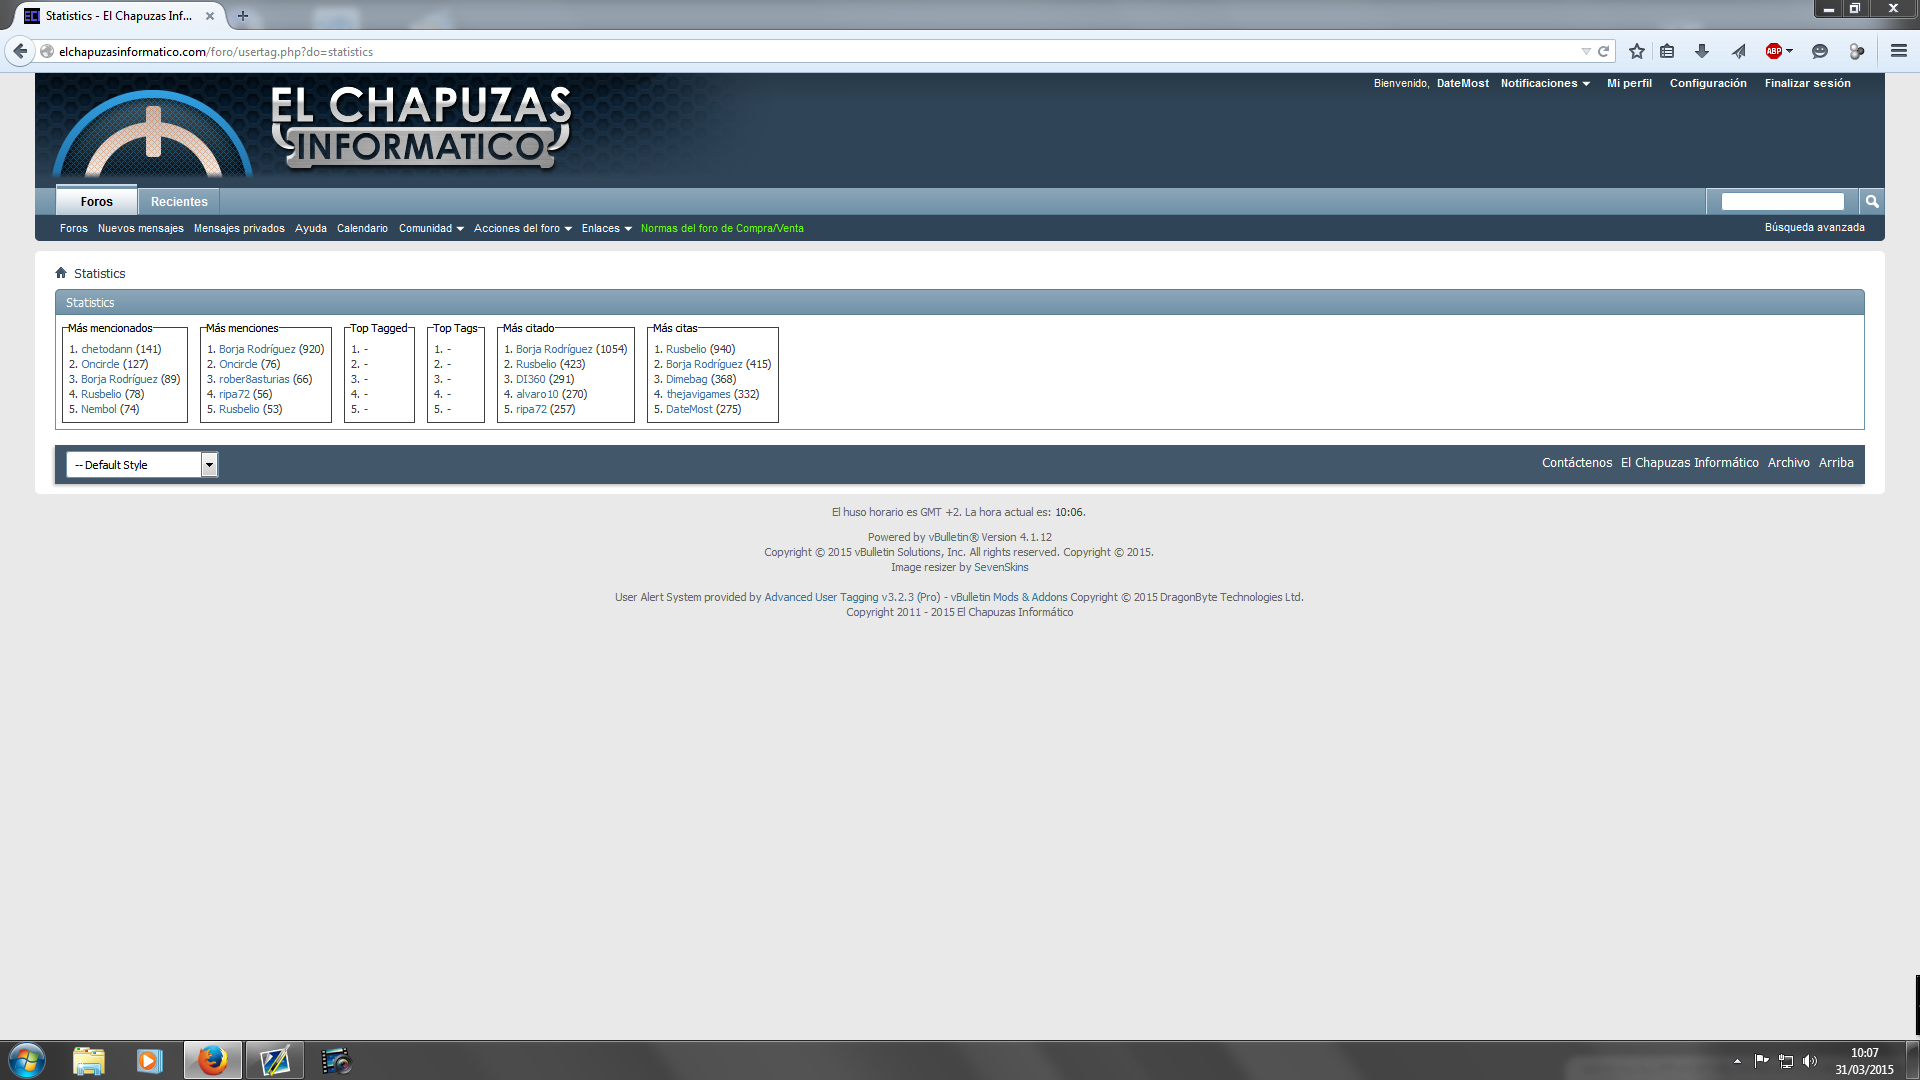Expand the Comunidad menu
This screenshot has width=1920, height=1080.
[x=431, y=228]
